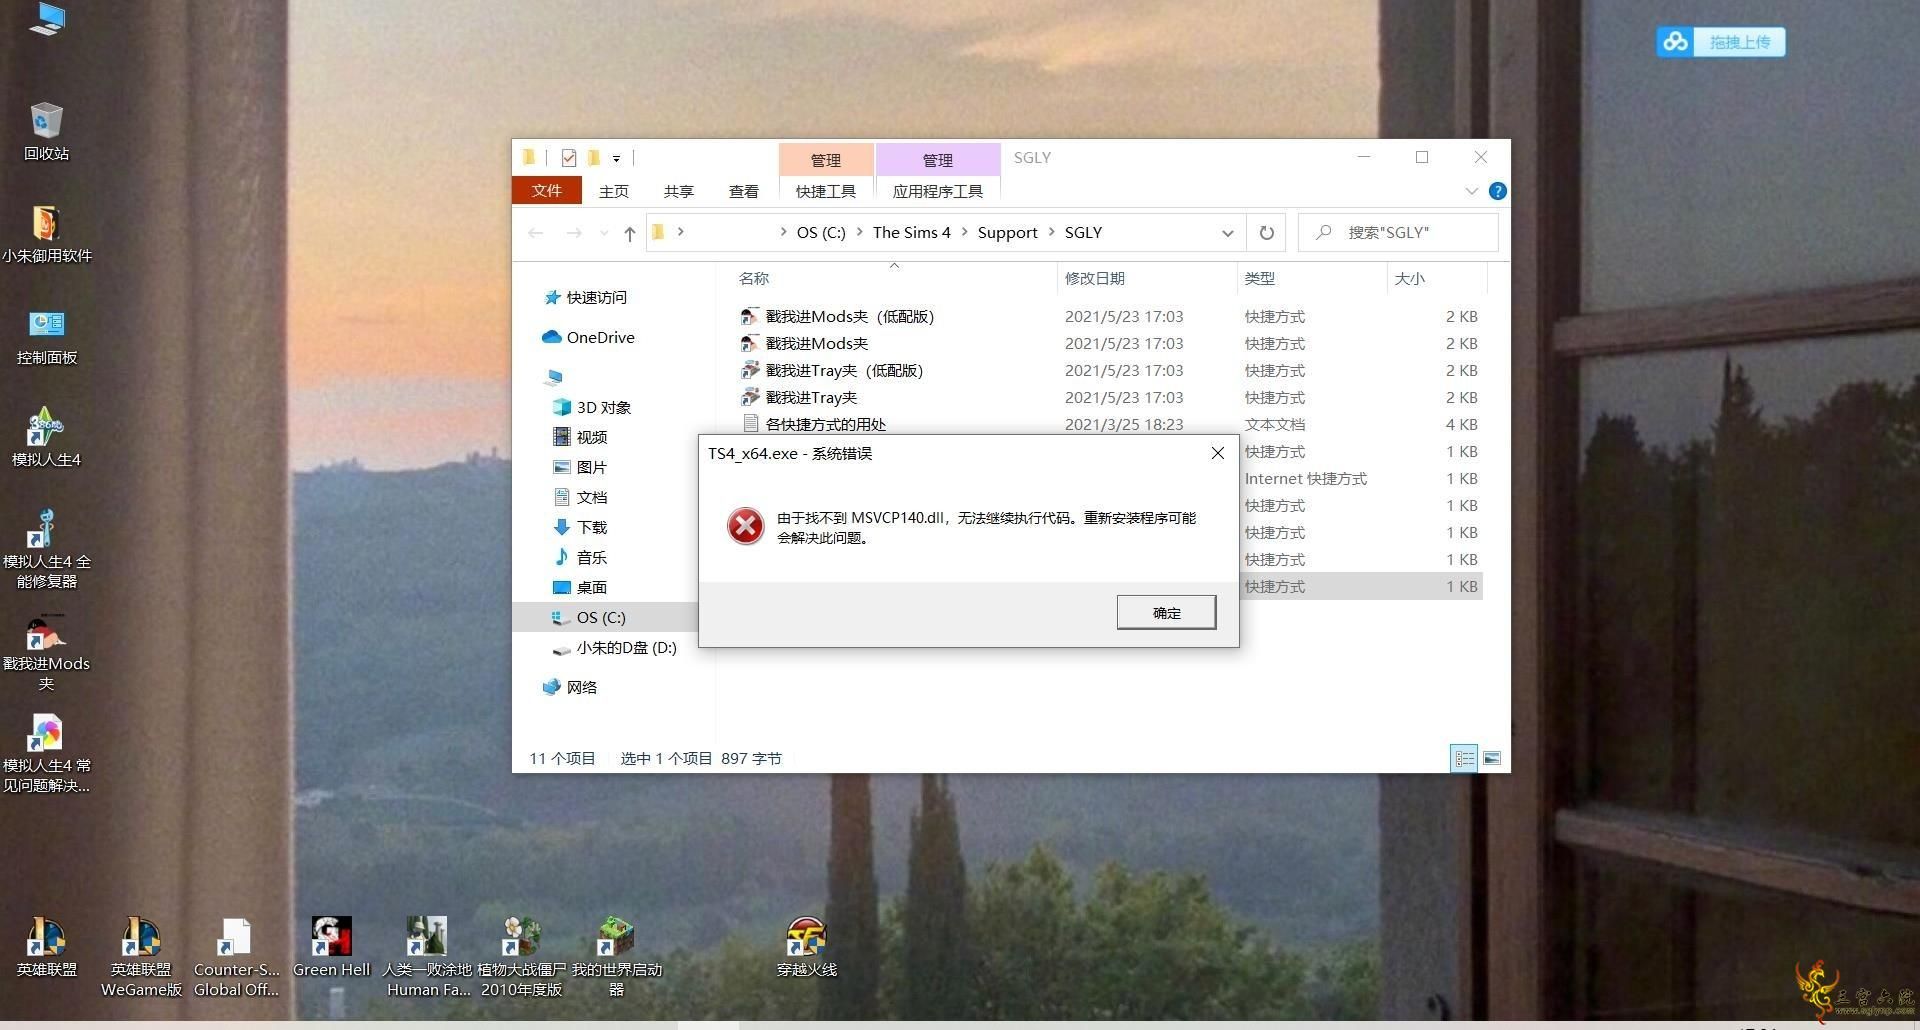
Task: Select 音乐 in navigation pane
Action: 580,557
